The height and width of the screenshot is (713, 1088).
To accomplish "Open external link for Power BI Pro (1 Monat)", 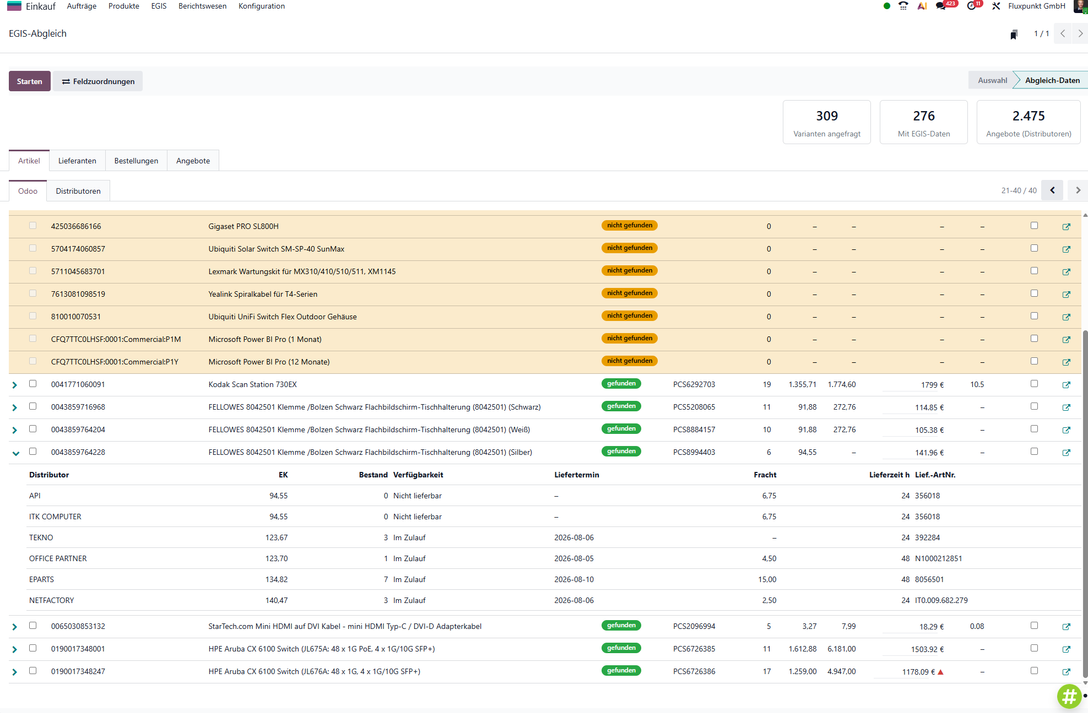I will click(1066, 339).
